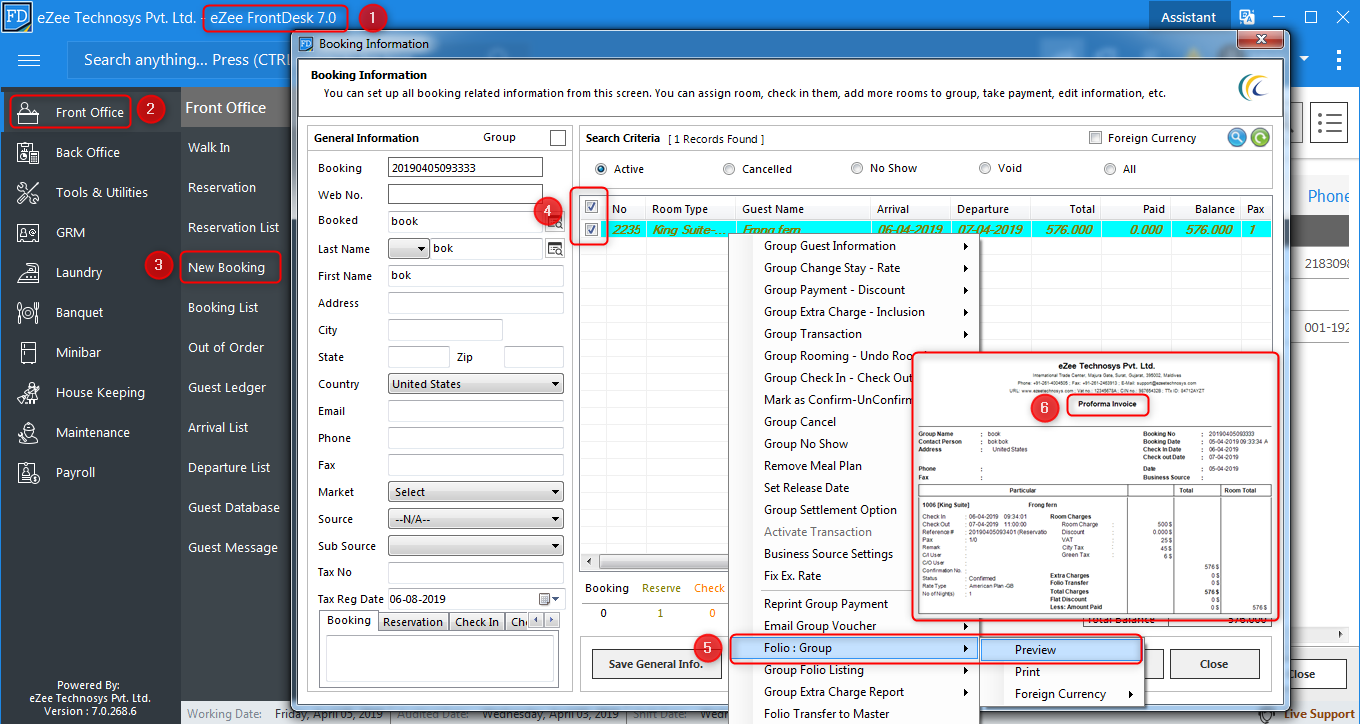Screen dimensions: 1360x724
Task: Click dropdown arrow next to three-dot menu
Action: 1304,60
